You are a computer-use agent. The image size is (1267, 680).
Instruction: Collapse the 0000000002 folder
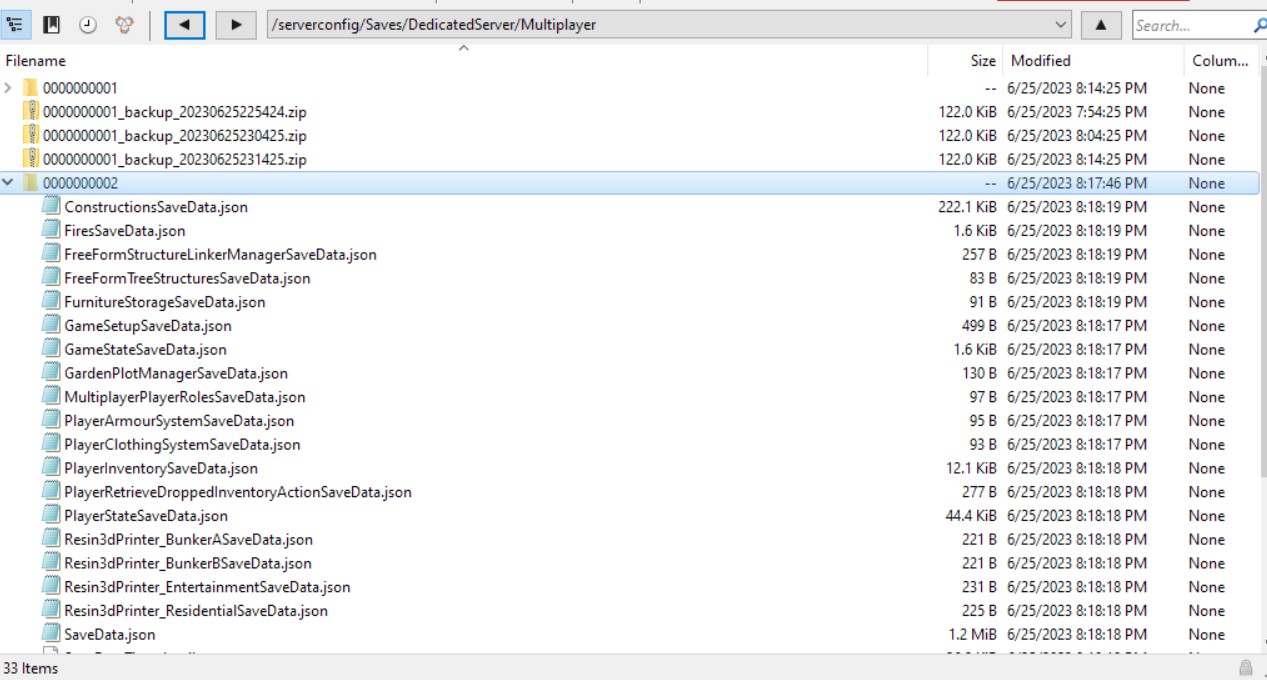click(9, 183)
